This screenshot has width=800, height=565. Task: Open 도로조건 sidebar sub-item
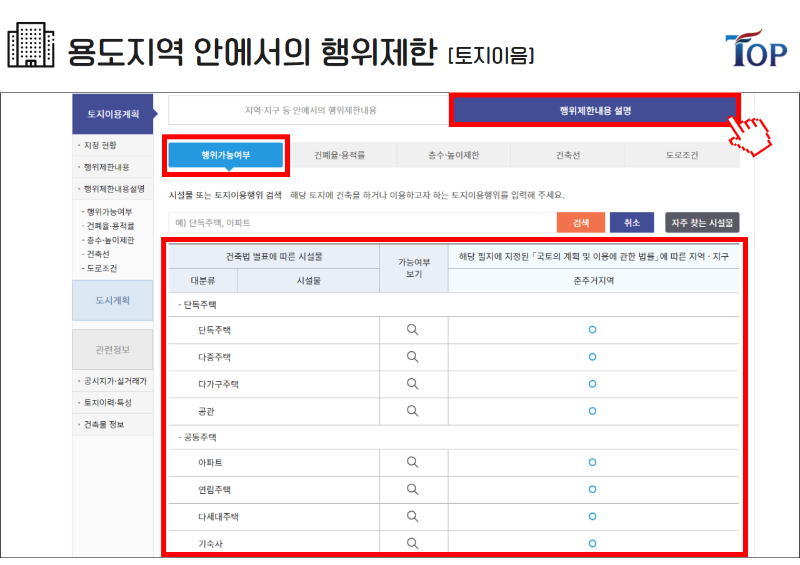(102, 268)
